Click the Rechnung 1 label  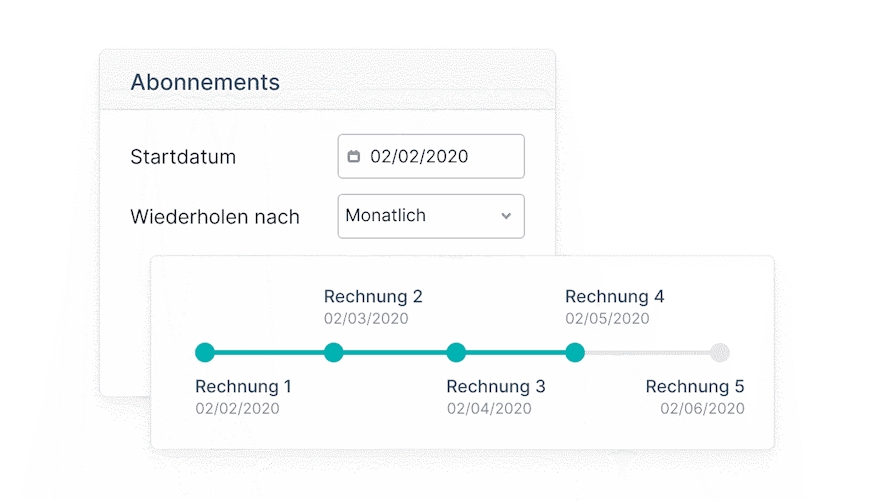click(243, 387)
